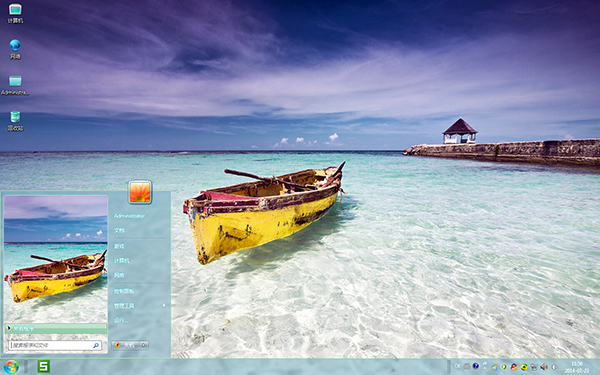
Task: Click the Shut down (关机) button
Action: [126, 345]
